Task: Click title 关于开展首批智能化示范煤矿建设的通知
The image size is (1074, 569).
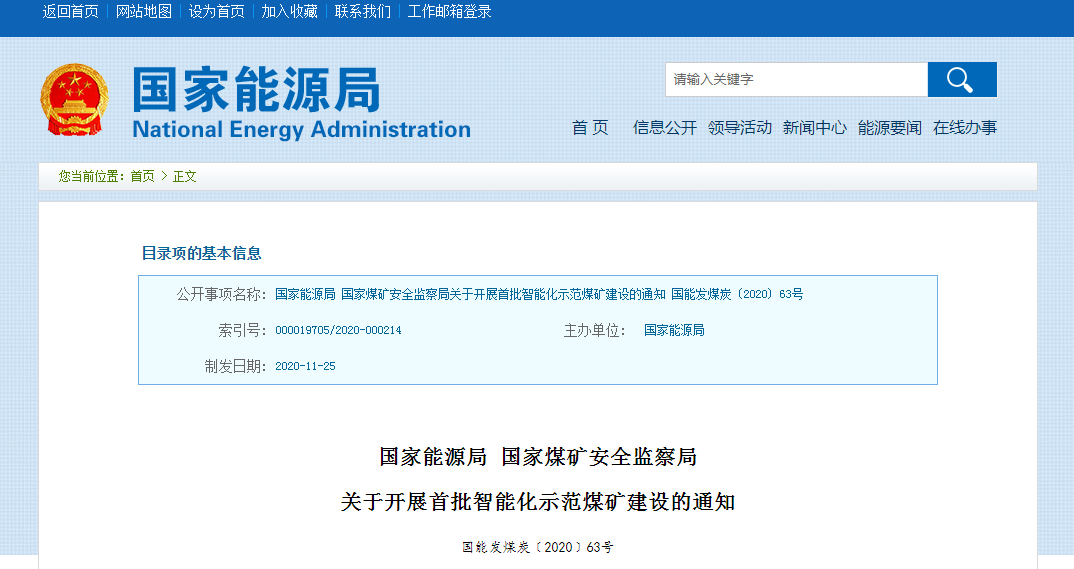Action: (x=538, y=502)
